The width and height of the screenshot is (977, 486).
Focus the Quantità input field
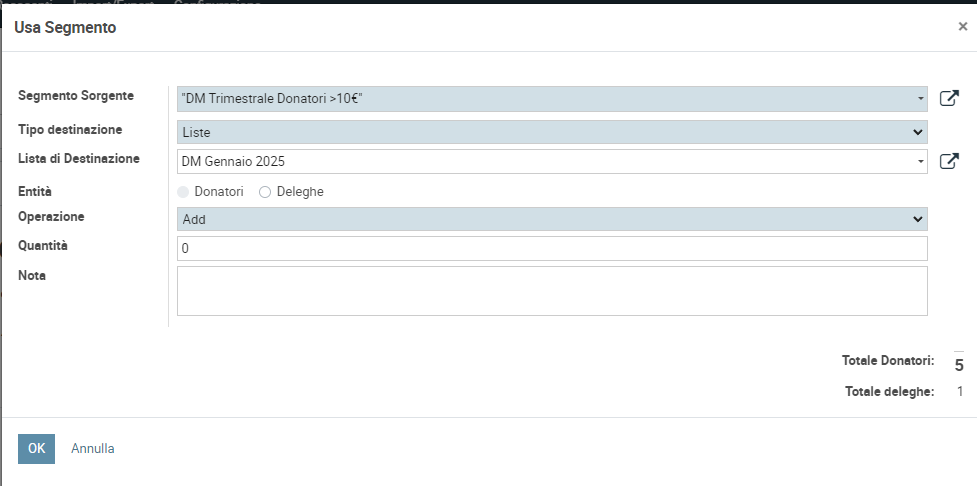[552, 248]
